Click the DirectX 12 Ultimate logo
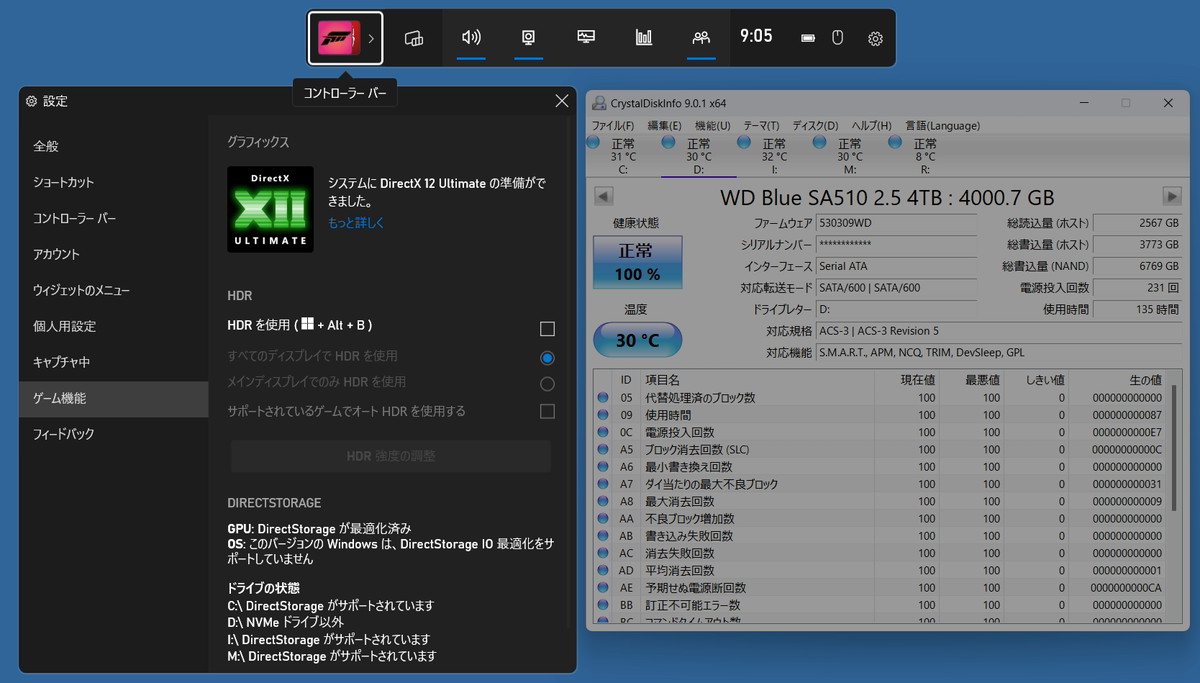The height and width of the screenshot is (683, 1200). click(x=270, y=209)
